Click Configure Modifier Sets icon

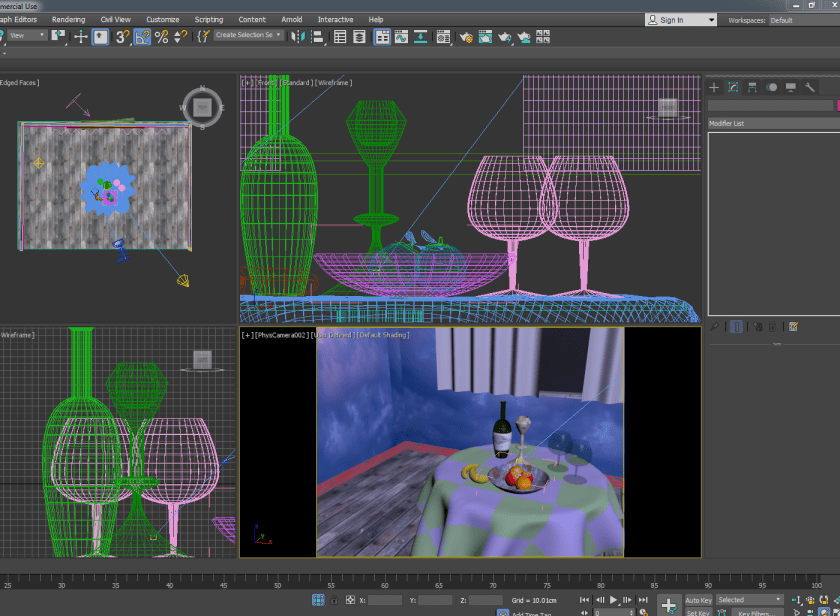793,326
